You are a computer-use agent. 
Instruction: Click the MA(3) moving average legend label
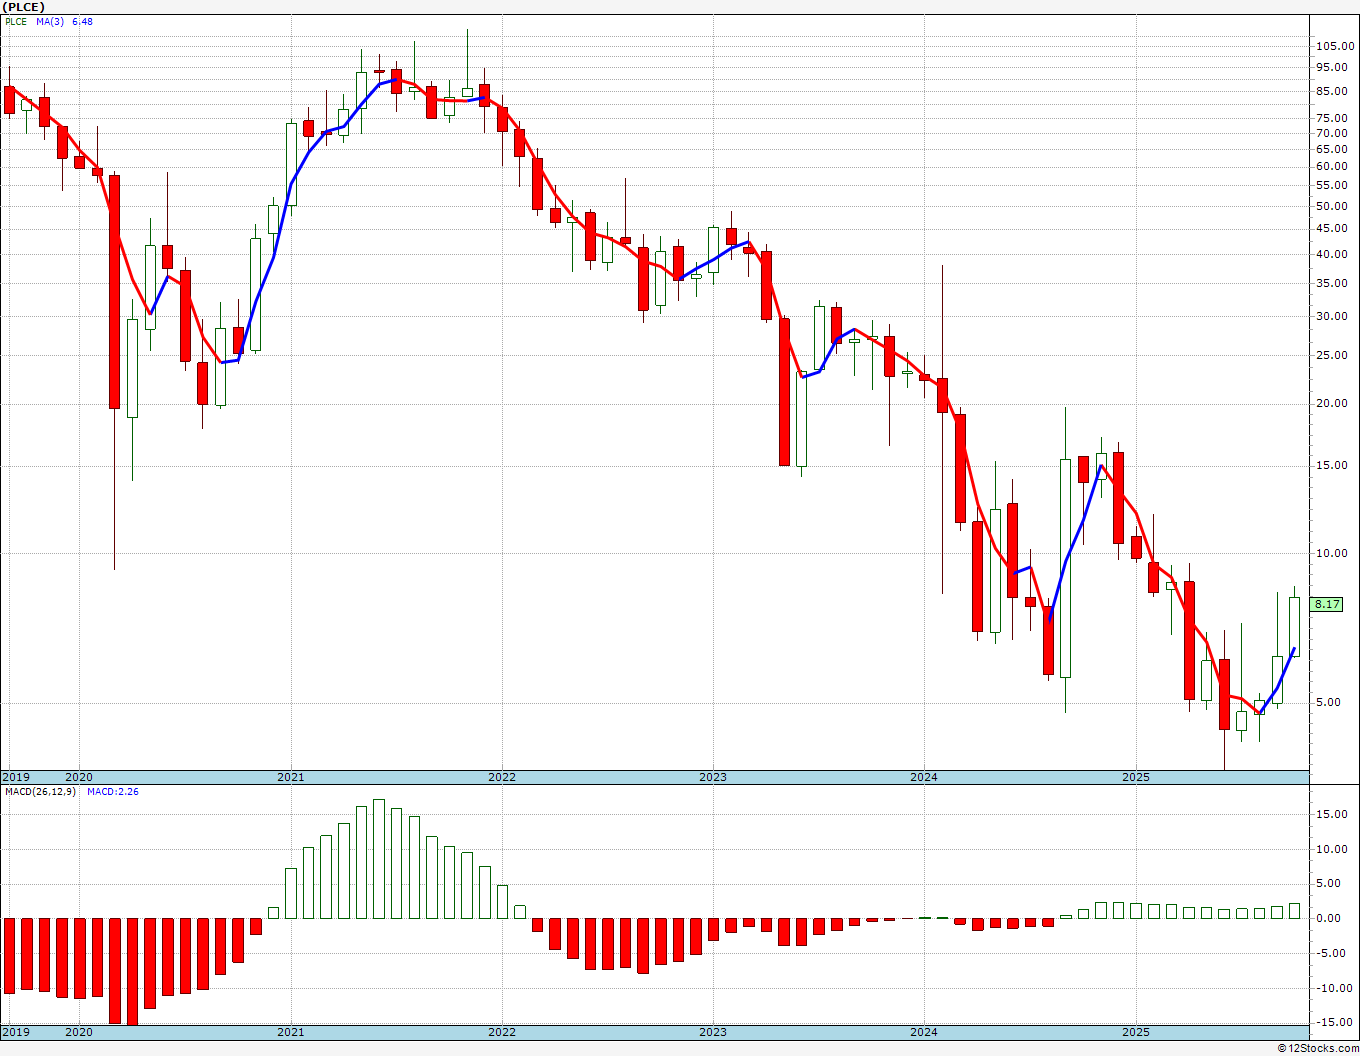pyautogui.click(x=50, y=22)
